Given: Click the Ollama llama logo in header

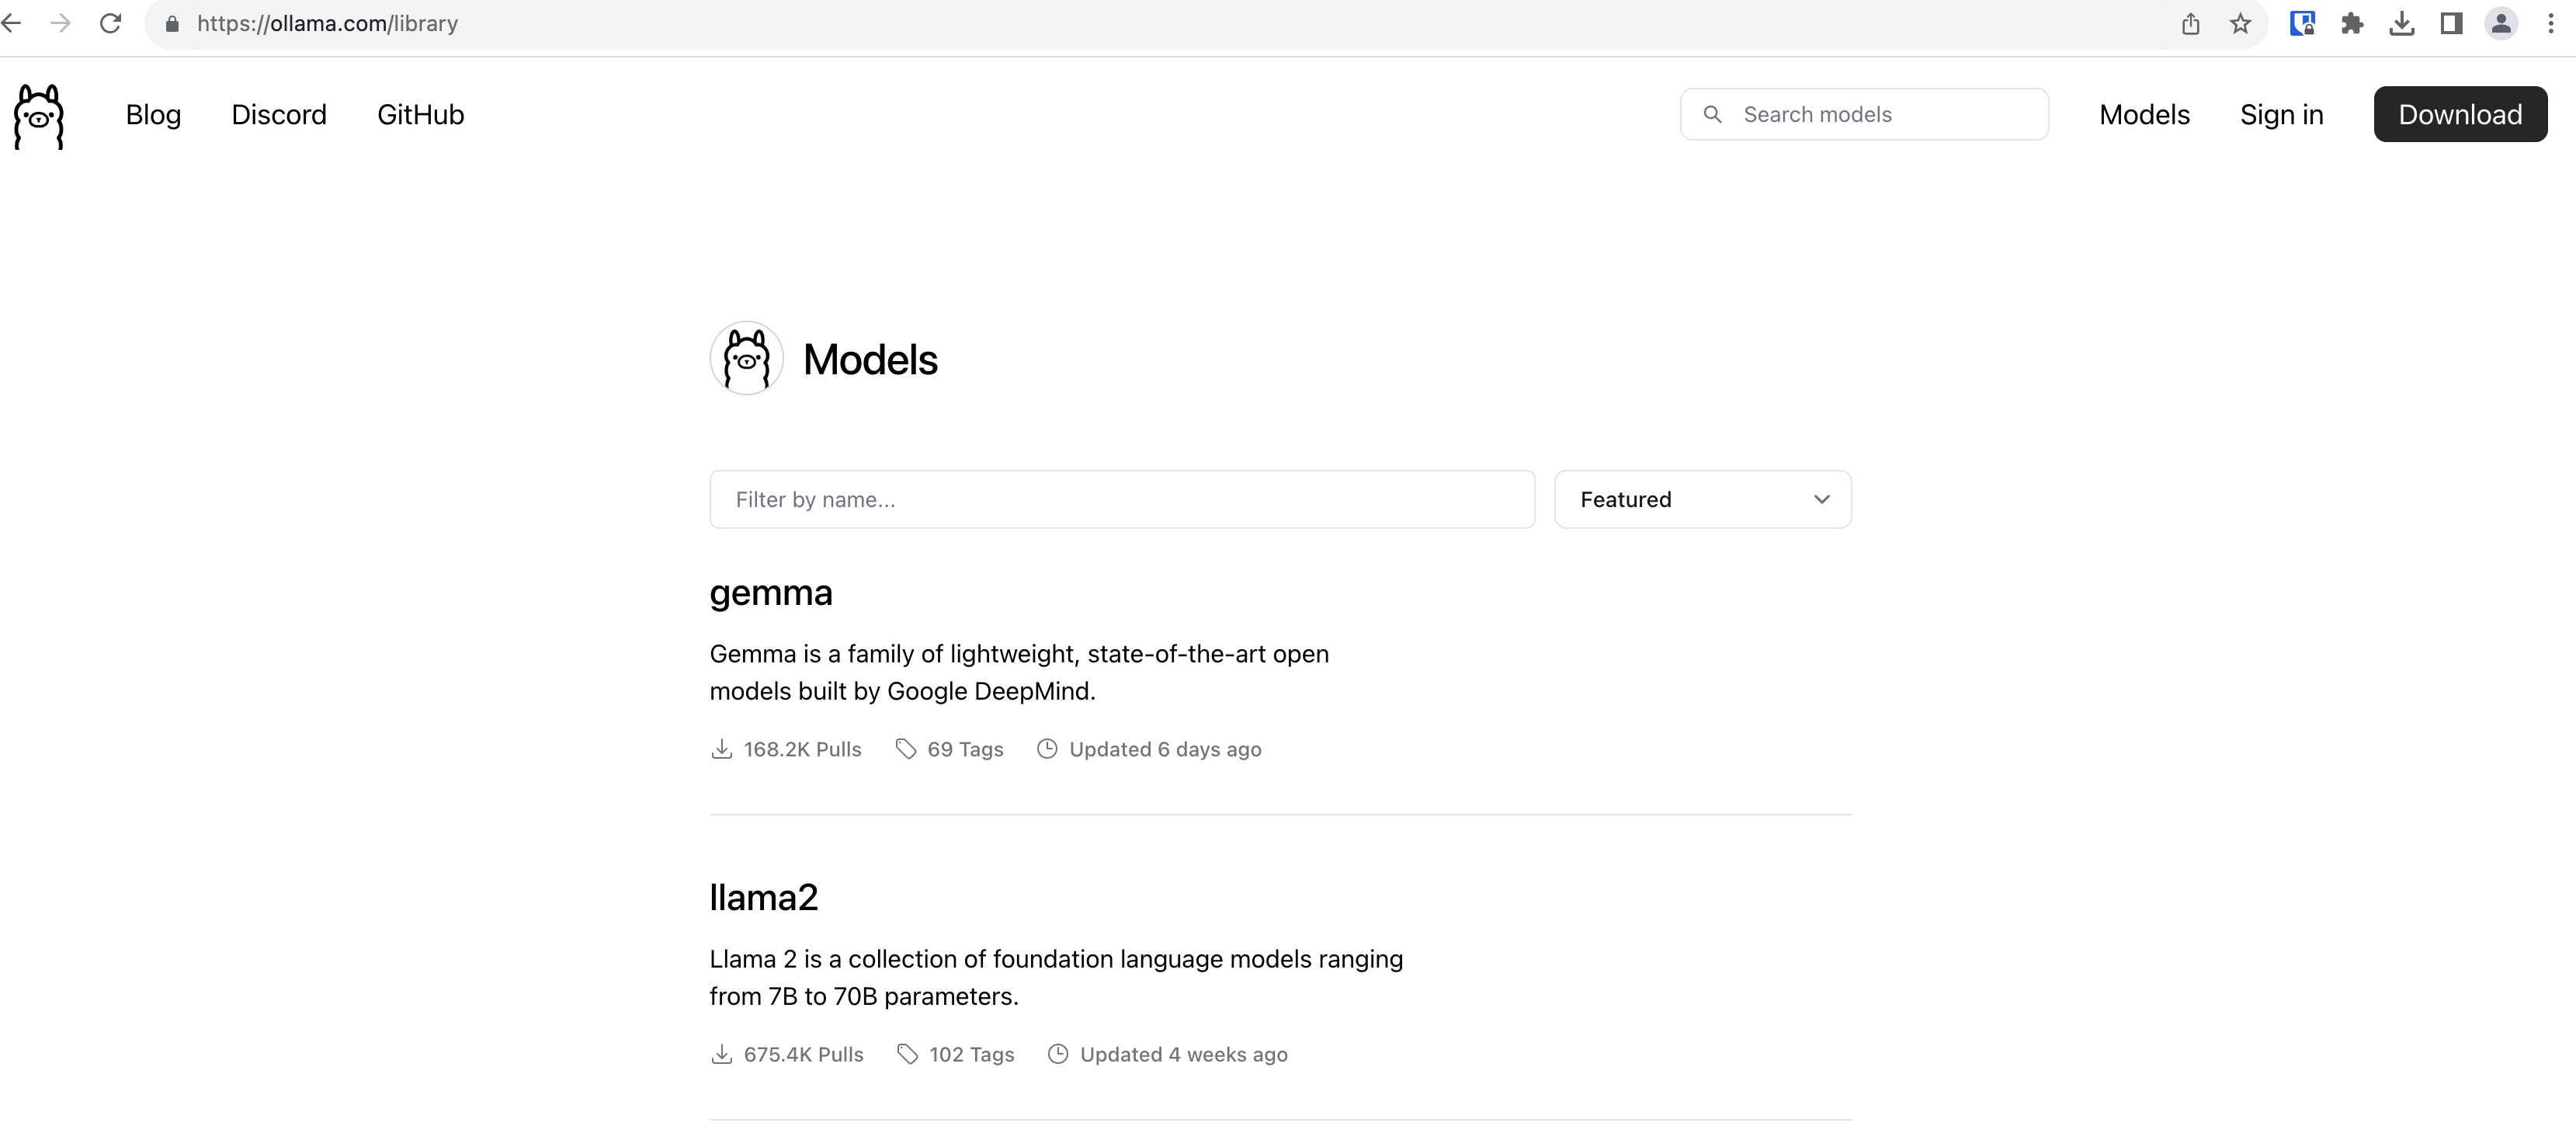Looking at the screenshot, I should click(39, 116).
